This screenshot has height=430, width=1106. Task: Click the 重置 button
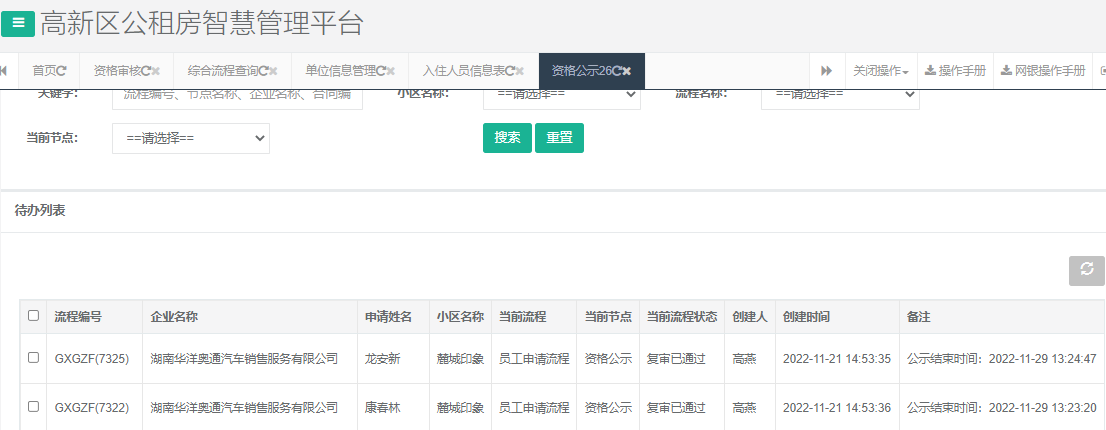(x=559, y=138)
